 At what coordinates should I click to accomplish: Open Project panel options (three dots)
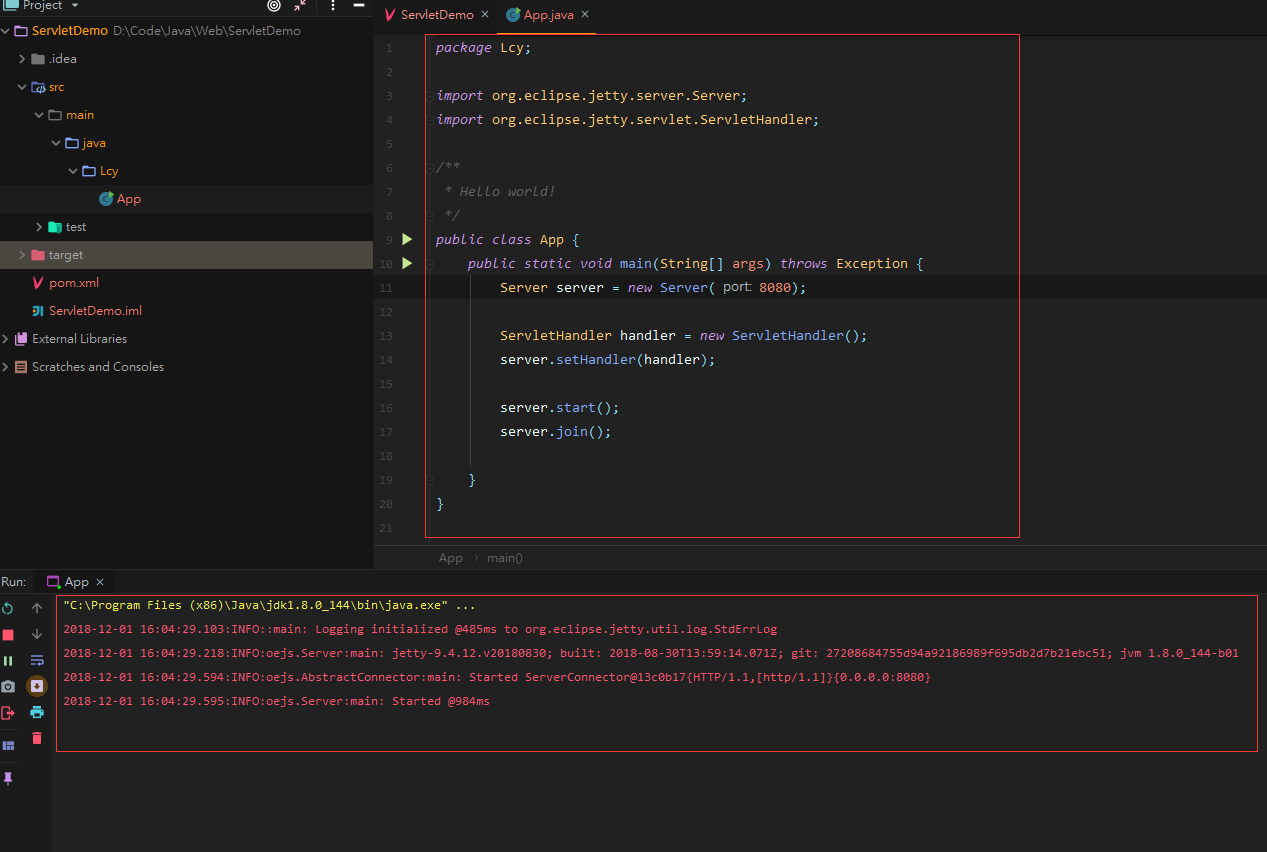[333, 5]
